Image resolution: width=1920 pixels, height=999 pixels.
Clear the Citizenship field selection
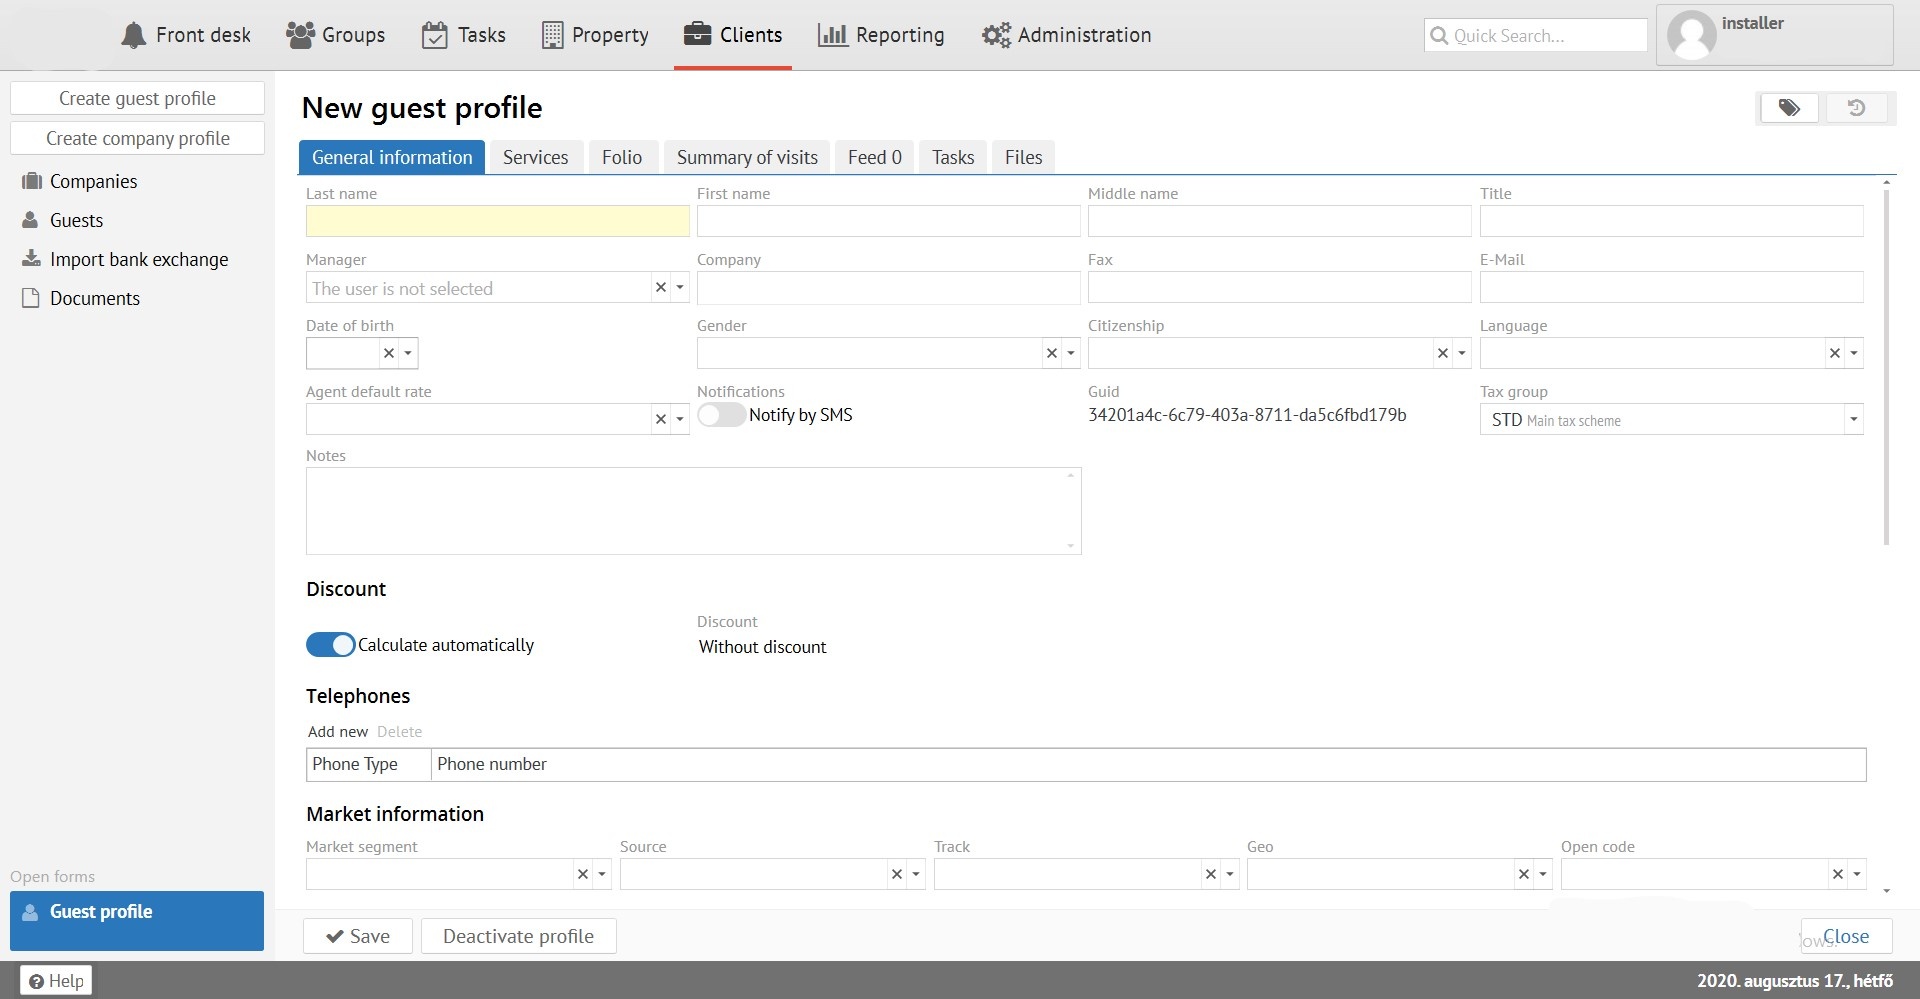coord(1442,353)
